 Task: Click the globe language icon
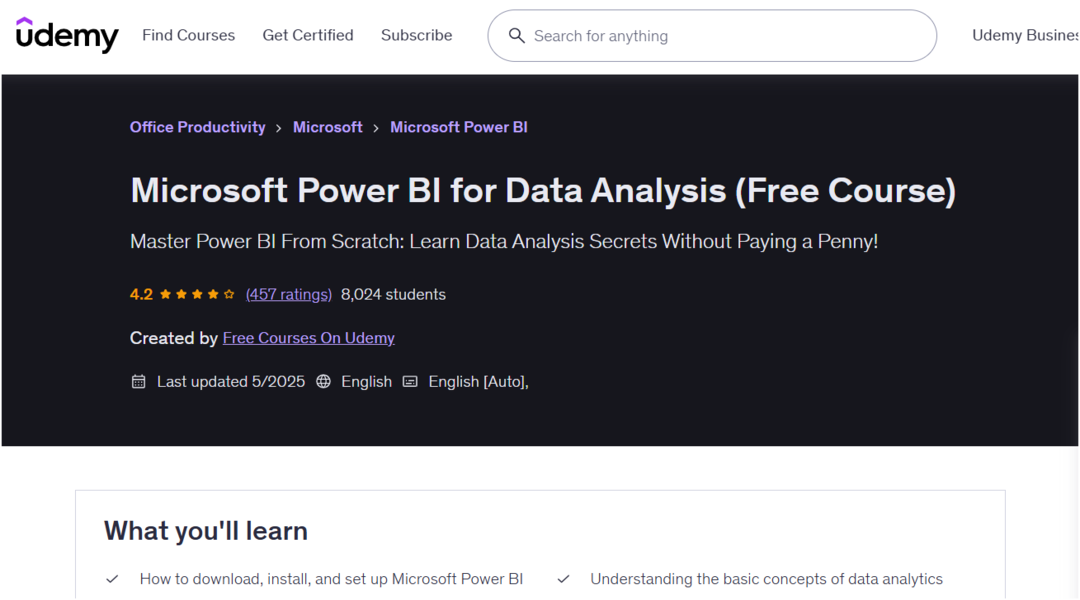[323, 381]
